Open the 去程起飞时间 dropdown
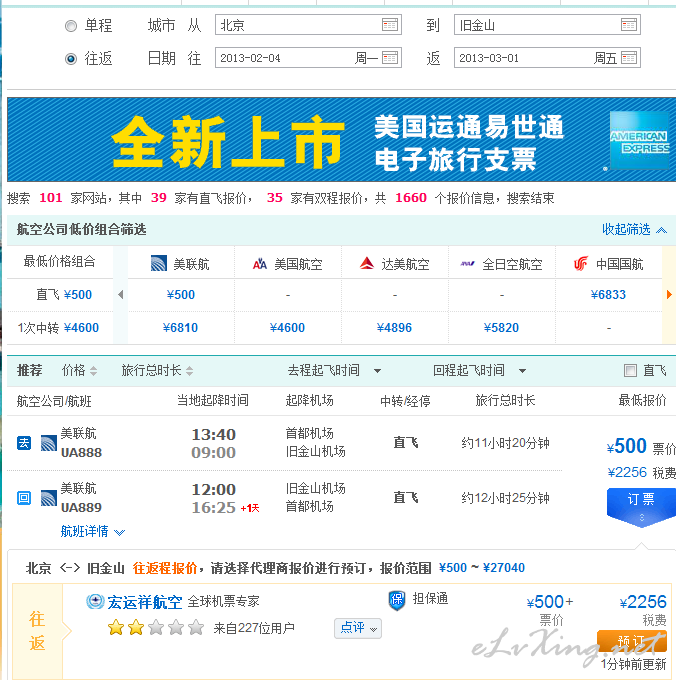 point(334,370)
